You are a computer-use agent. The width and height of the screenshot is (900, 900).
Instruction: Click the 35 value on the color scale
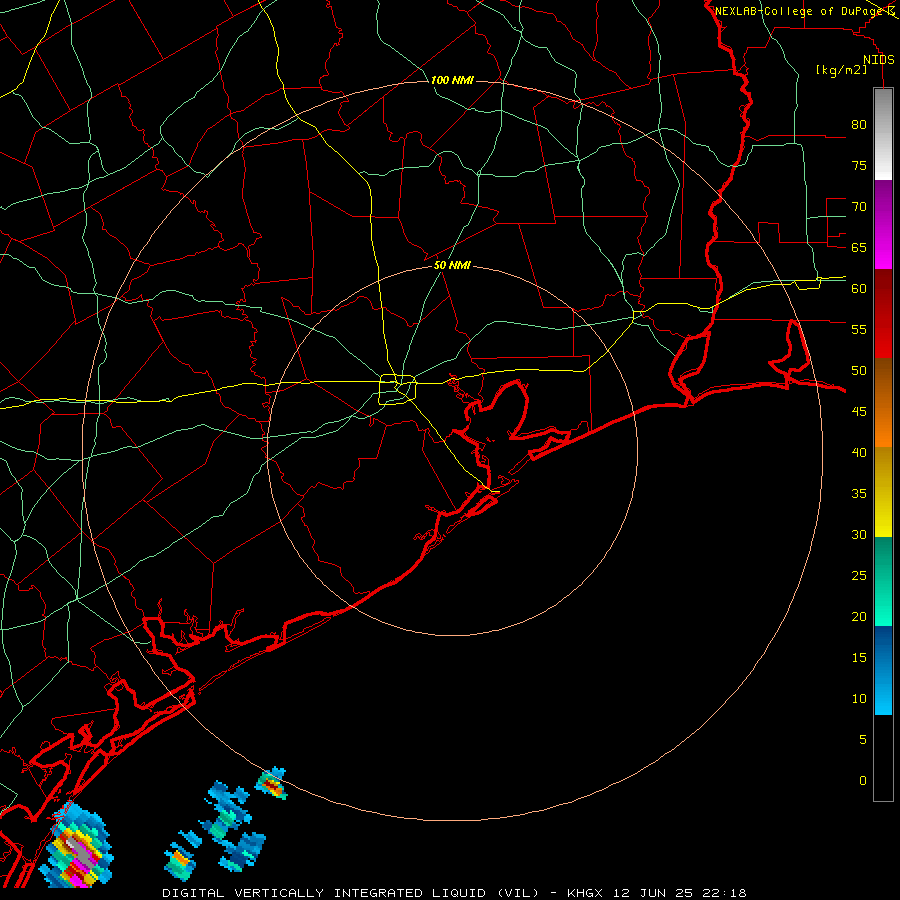(x=859, y=494)
